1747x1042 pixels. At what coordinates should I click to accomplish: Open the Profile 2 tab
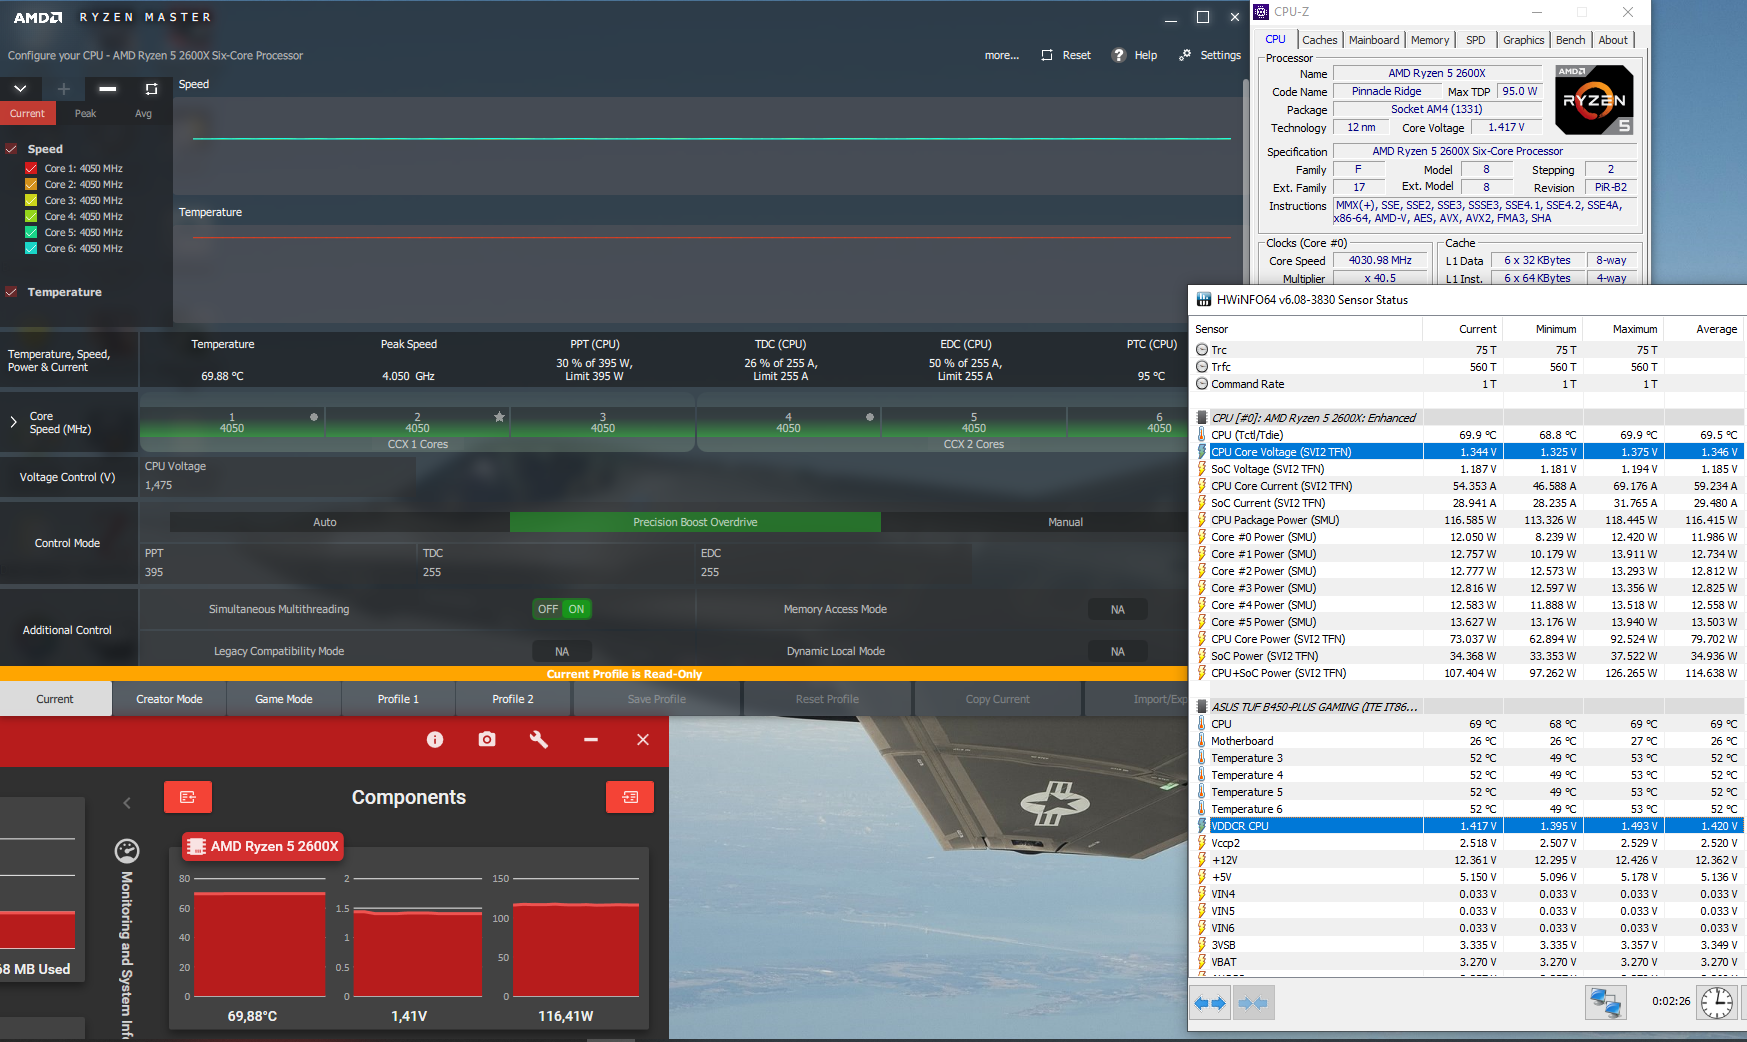513,699
